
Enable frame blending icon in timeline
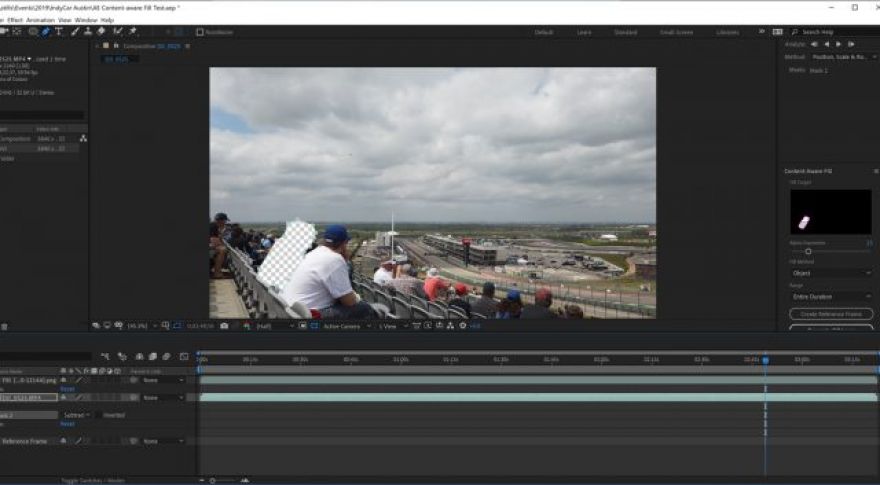coord(153,356)
